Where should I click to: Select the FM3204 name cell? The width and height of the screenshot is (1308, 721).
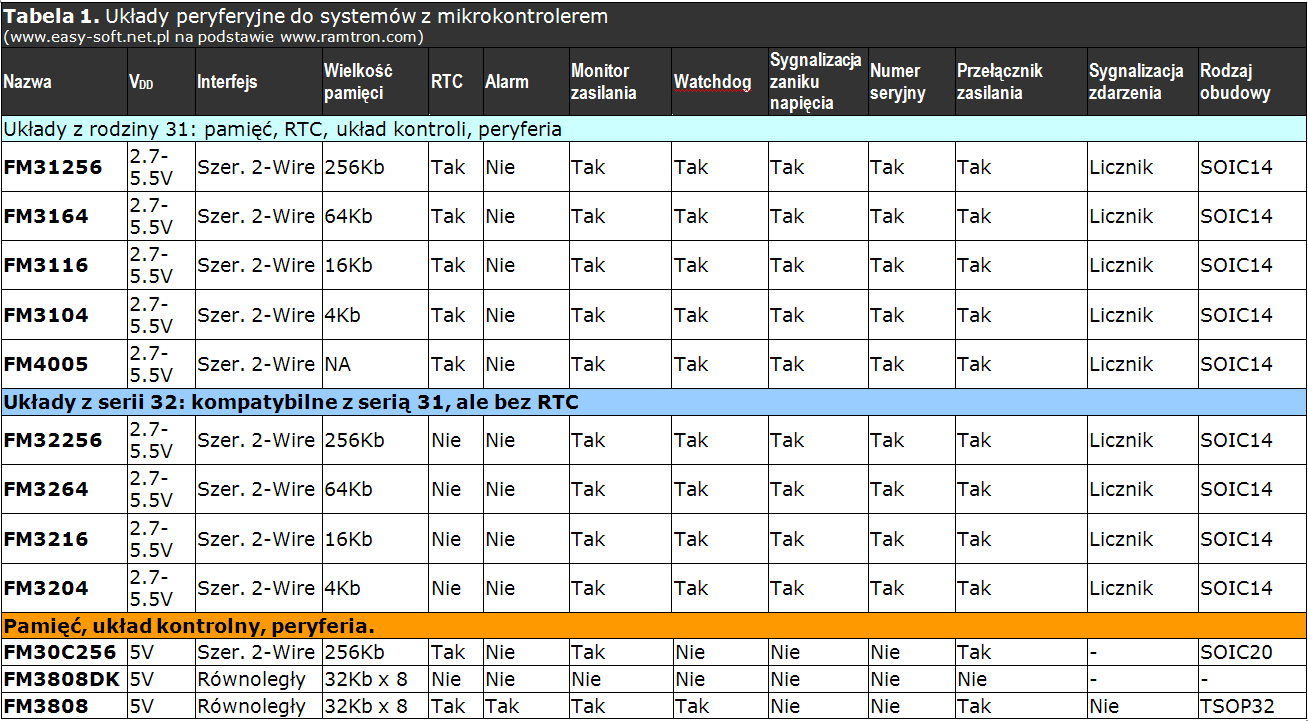[63, 588]
